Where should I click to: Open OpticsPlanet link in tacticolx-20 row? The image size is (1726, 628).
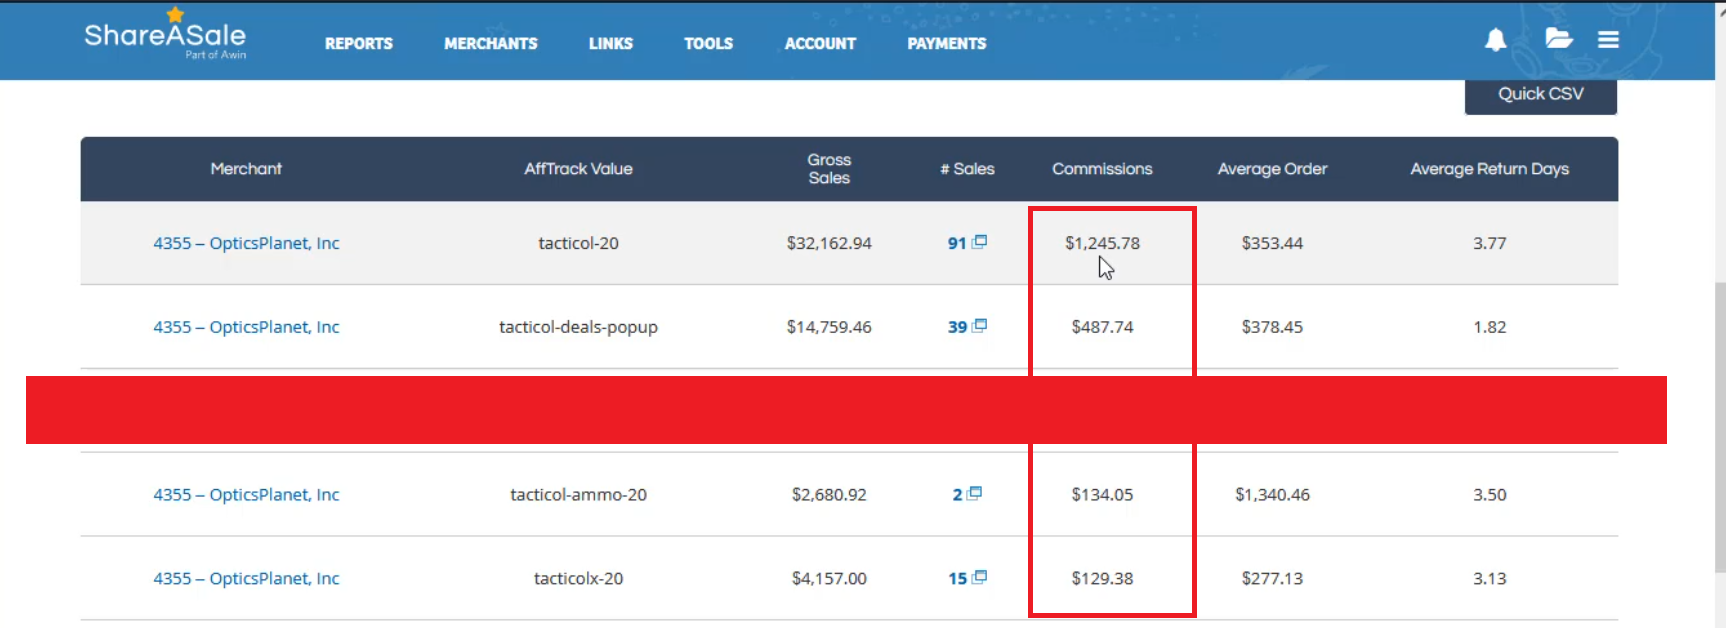(246, 579)
